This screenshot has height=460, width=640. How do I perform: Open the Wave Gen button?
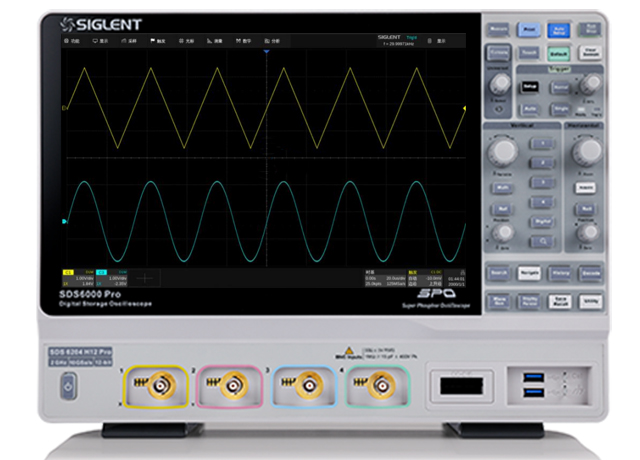498,302
